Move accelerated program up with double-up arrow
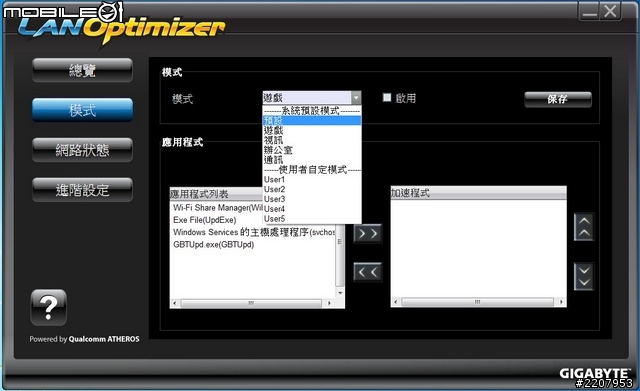The image size is (640, 391). tap(584, 227)
